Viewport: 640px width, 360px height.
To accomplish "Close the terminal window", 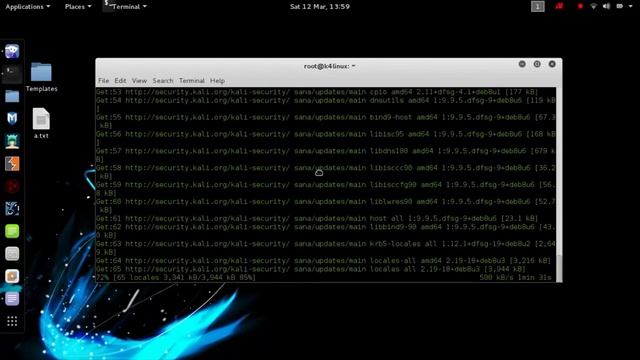I will (552, 64).
